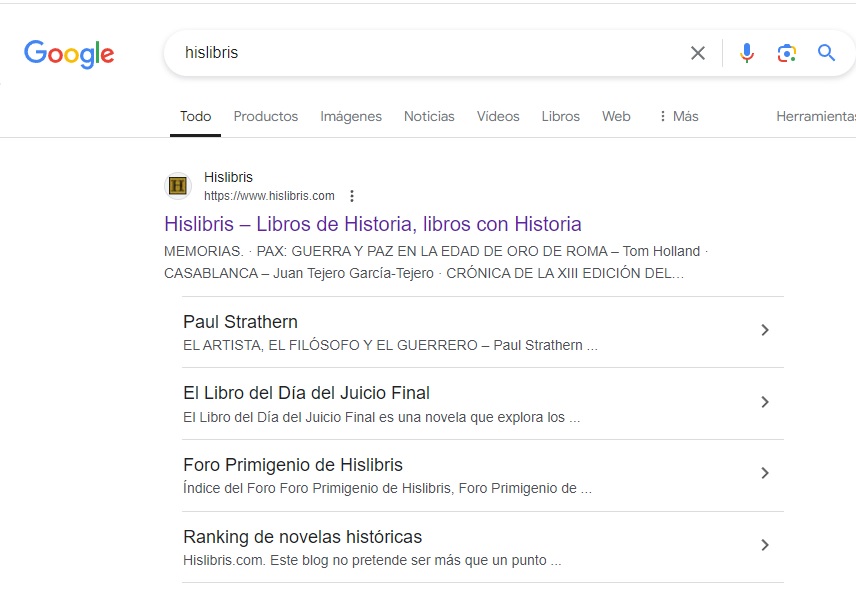
Task: Select the Todo tab
Action: tap(195, 116)
